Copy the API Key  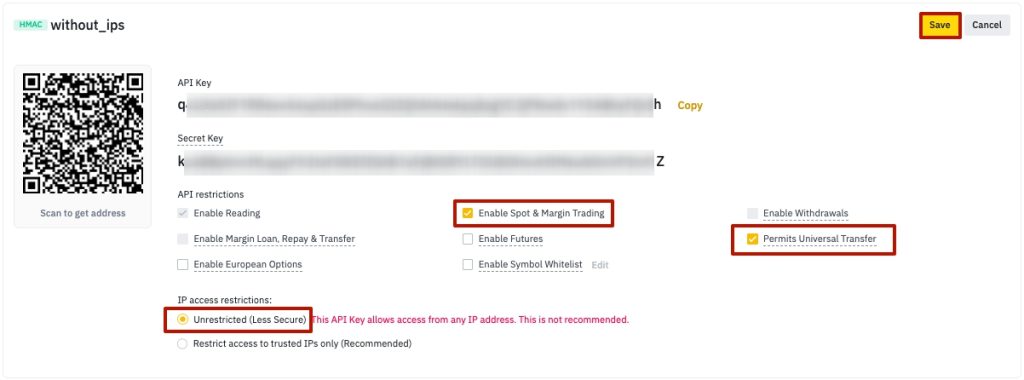click(690, 105)
